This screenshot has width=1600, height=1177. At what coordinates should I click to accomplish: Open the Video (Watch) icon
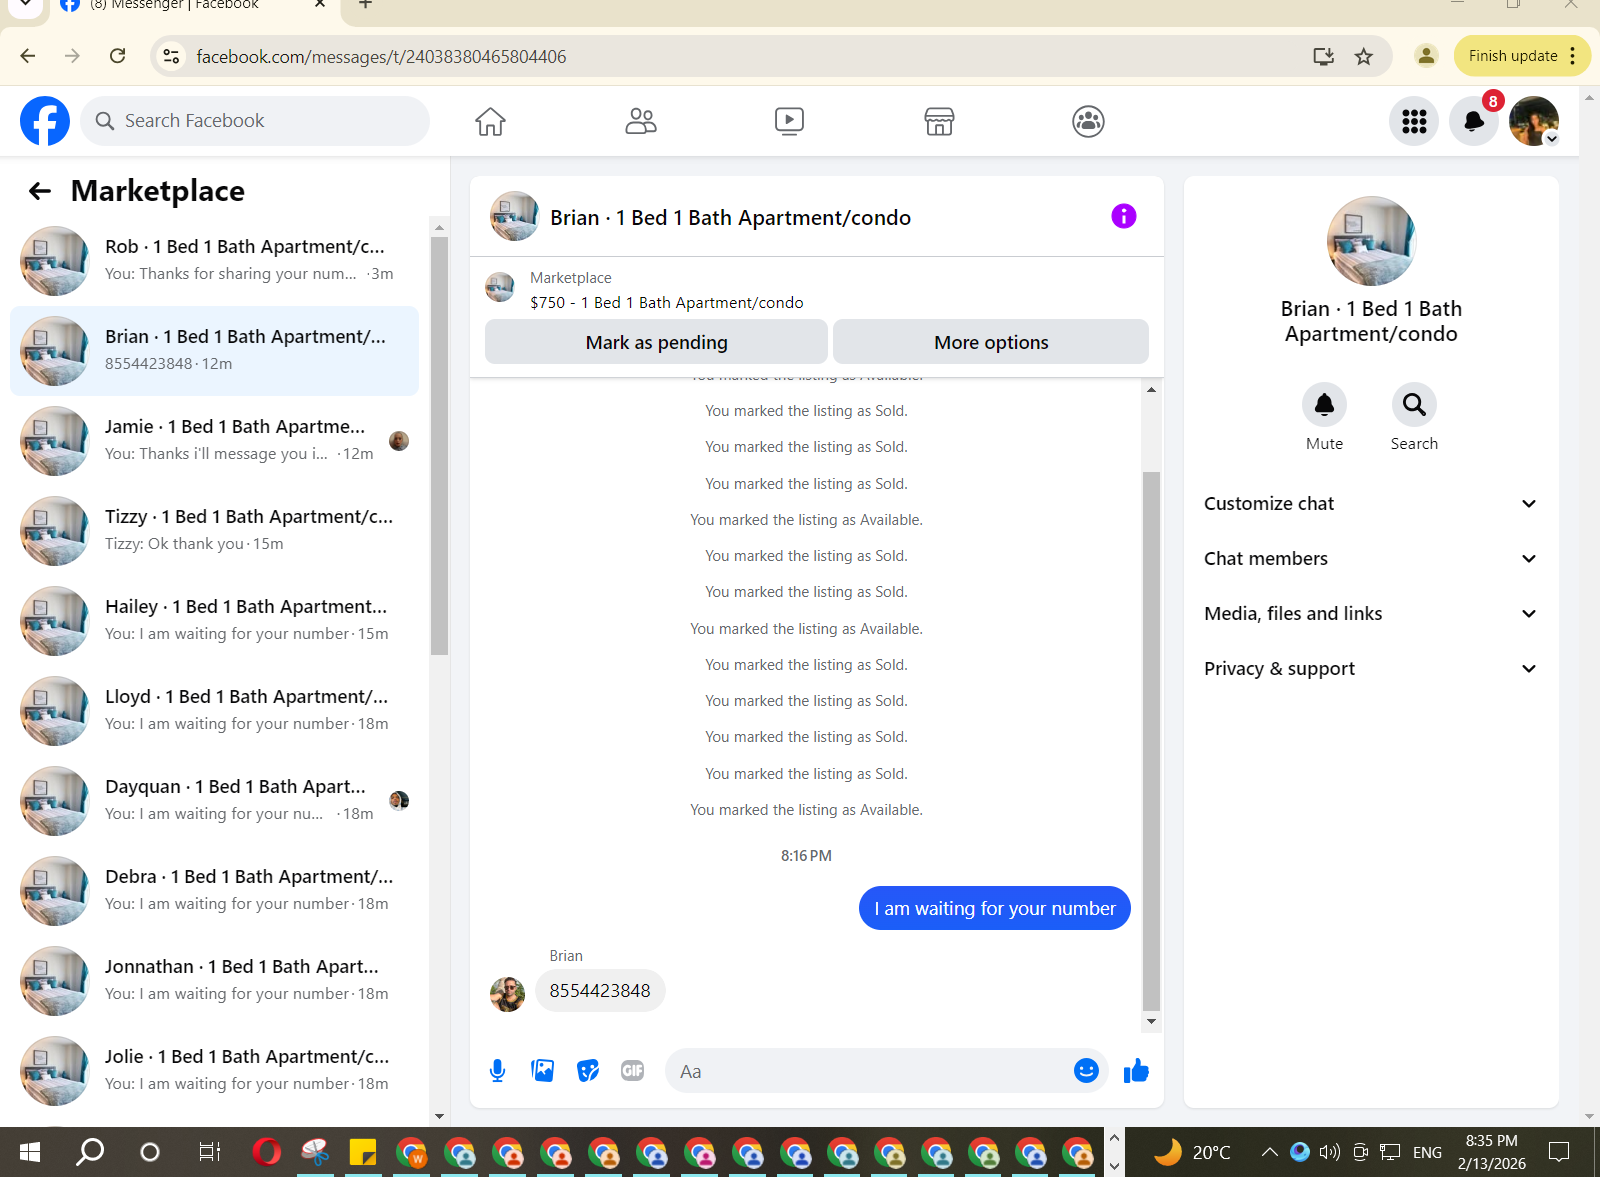pos(789,121)
